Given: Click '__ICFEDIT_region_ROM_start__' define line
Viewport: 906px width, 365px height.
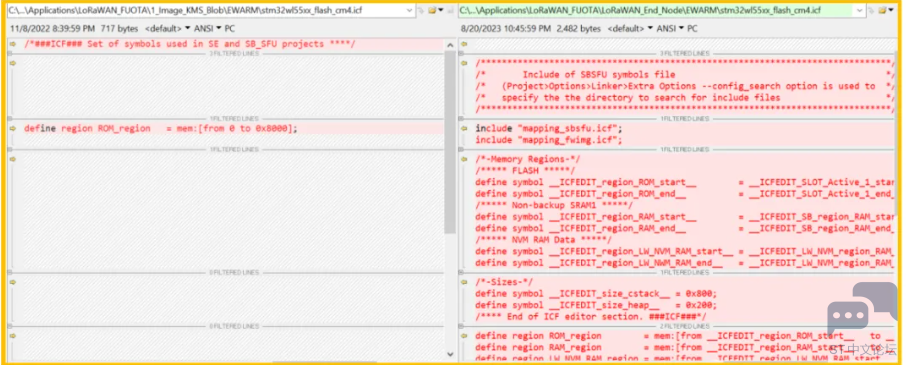Looking at the screenshot, I should click(685, 182).
